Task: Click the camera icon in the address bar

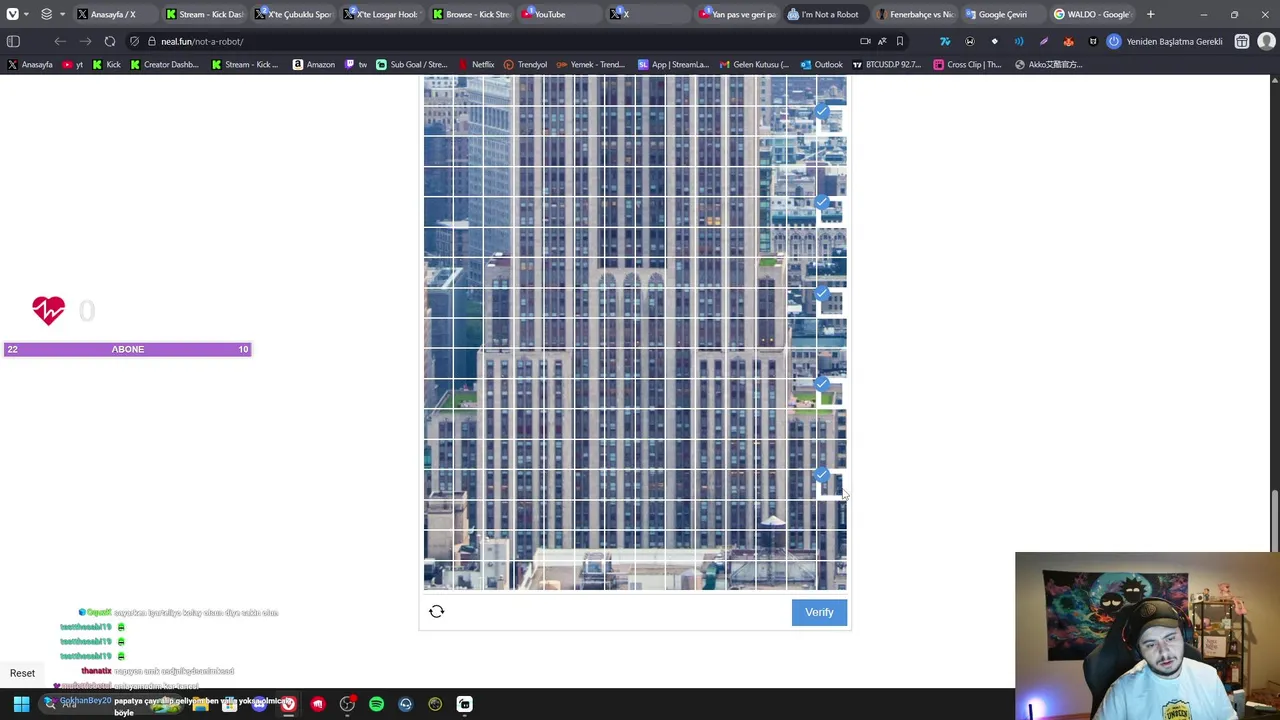Action: [865, 41]
